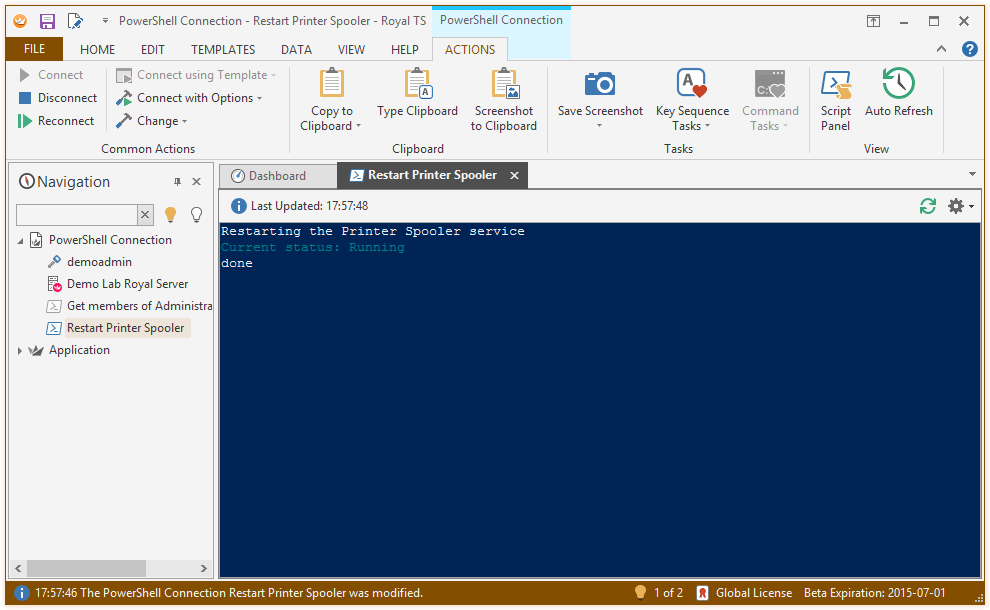Viewport: 990px width, 610px height.
Task: Click the Navigation search field
Action: (x=76, y=215)
